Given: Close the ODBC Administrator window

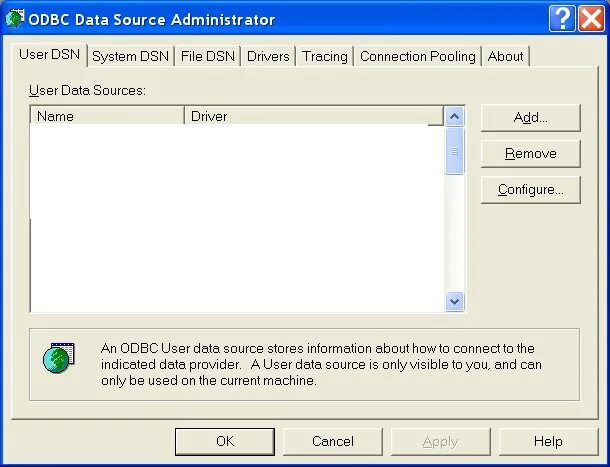Looking at the screenshot, I should pos(591,19).
